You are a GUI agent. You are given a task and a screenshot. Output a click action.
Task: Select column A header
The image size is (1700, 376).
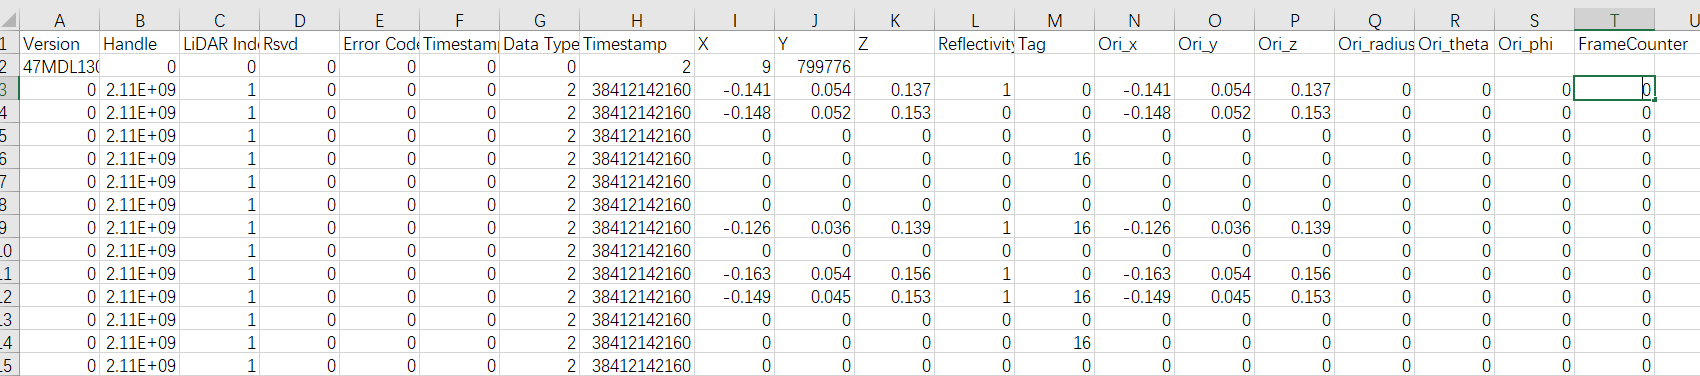60,20
